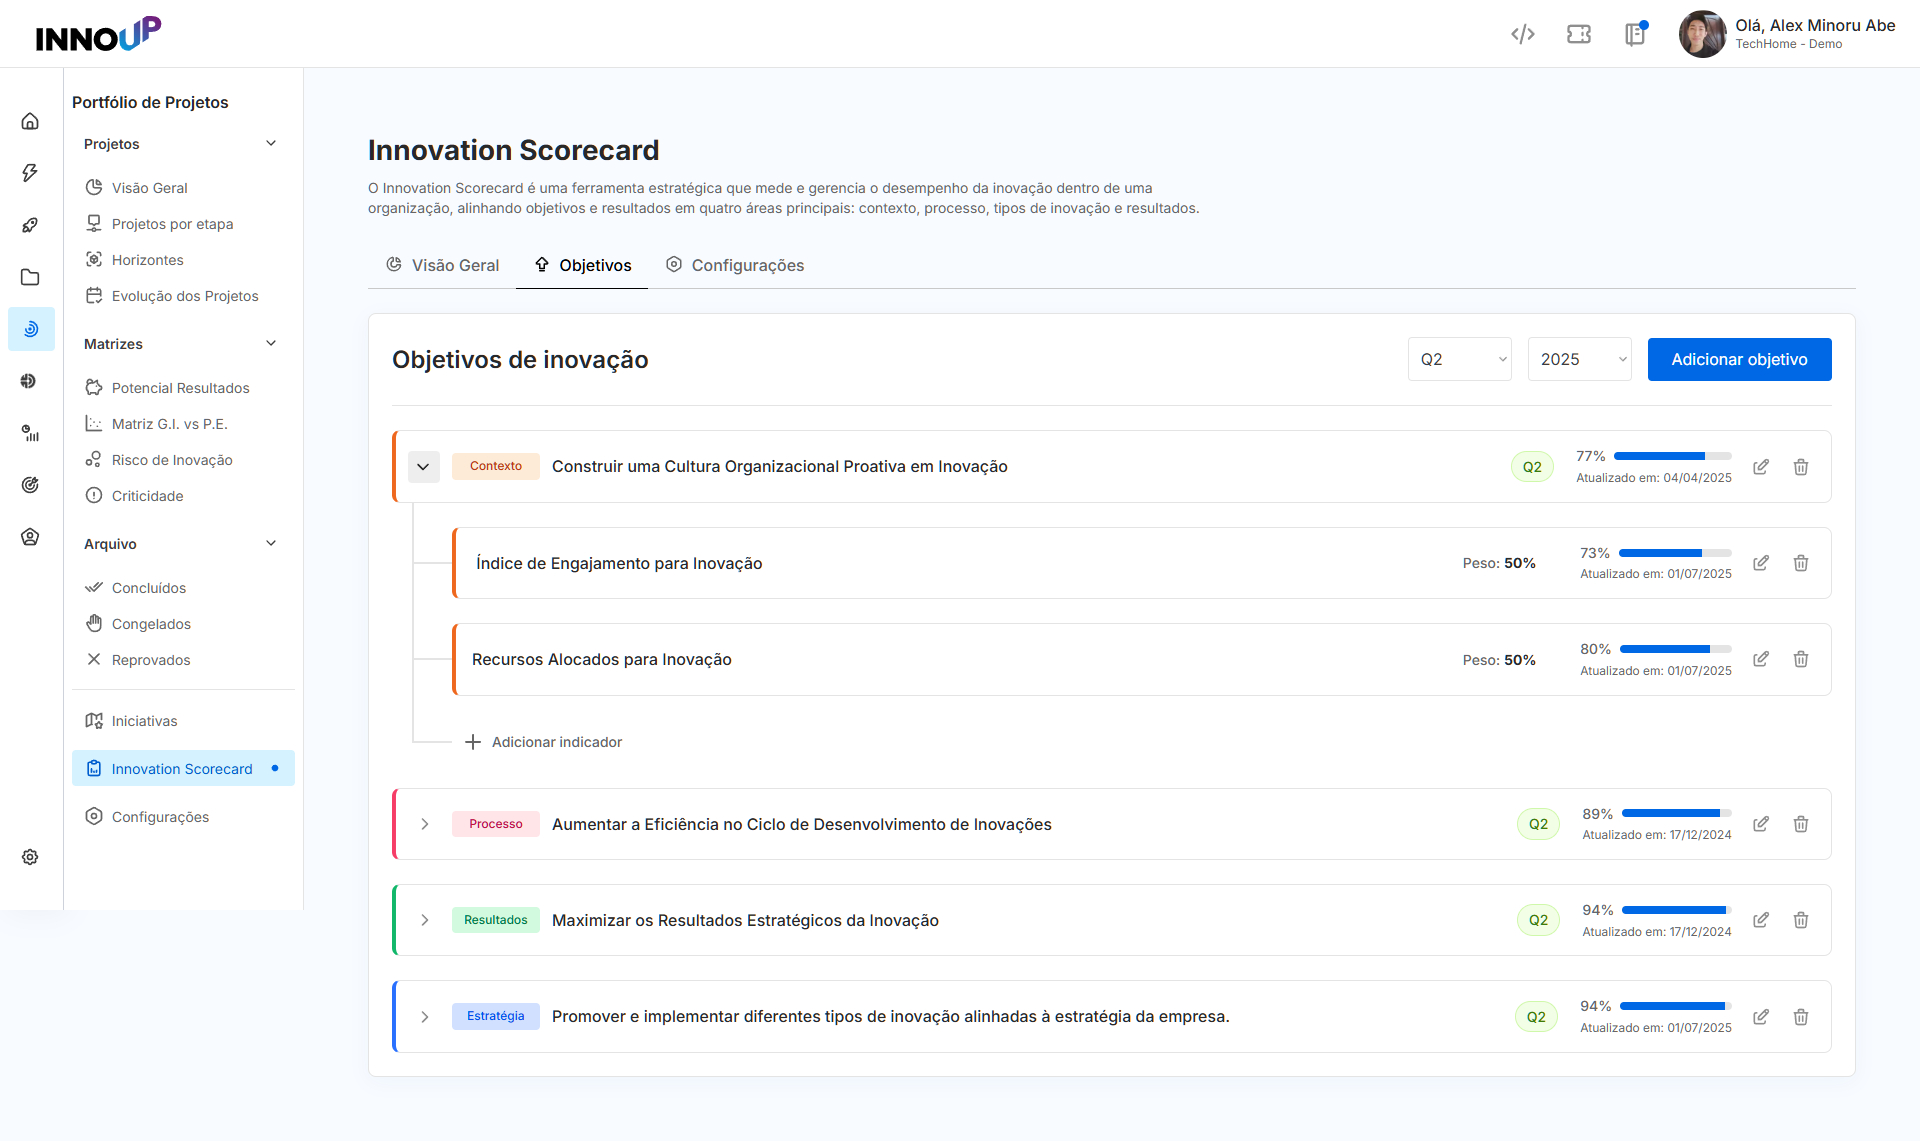Expand the Resultados objective

[x=425, y=920]
